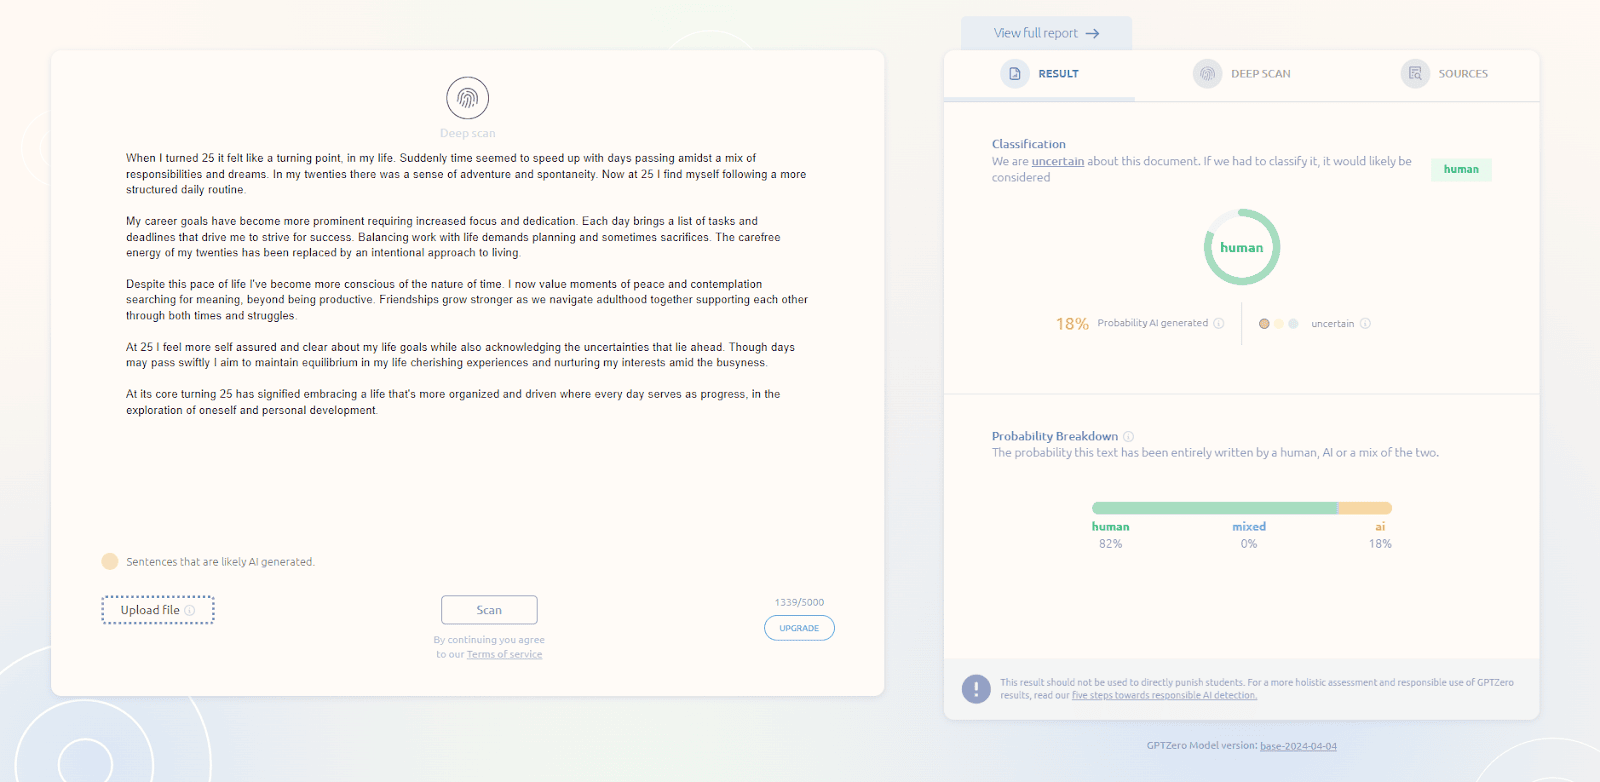The width and height of the screenshot is (1600, 782).
Task: Click the green human portion of probability bar
Action: [x=1214, y=508]
